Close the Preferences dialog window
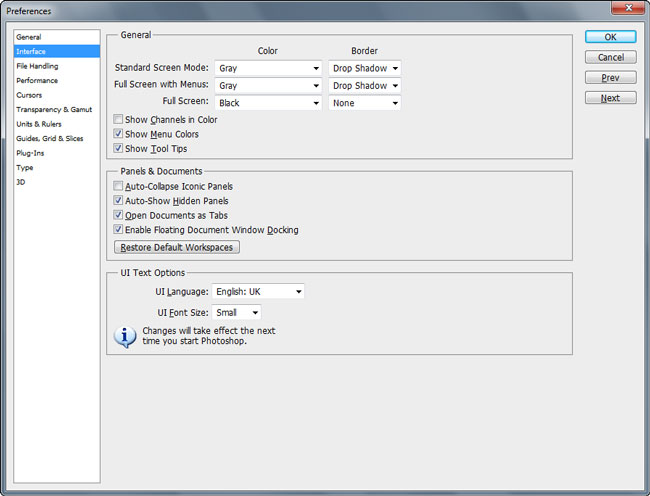The image size is (650, 496). click(629, 10)
